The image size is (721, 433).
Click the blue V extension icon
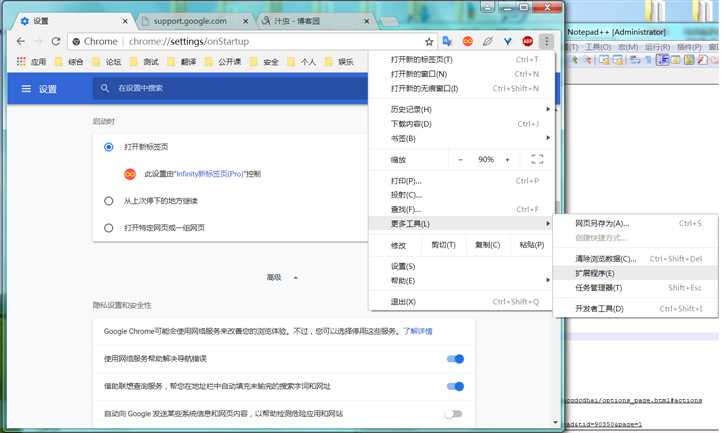508,41
